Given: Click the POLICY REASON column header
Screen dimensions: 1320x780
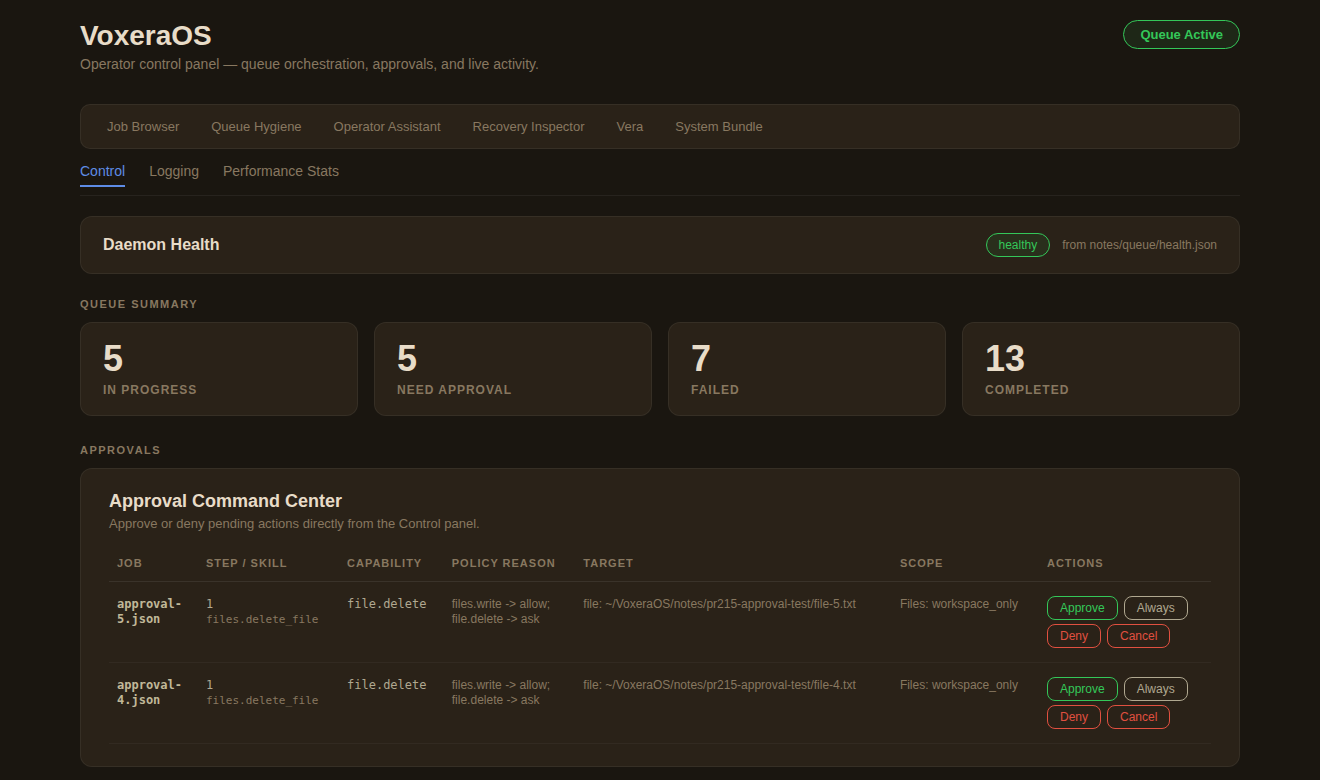Looking at the screenshot, I should pyautogui.click(x=503, y=563).
